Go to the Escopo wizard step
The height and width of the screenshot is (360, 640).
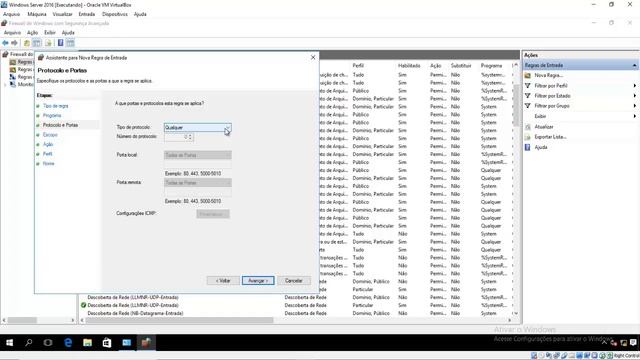[x=50, y=135]
